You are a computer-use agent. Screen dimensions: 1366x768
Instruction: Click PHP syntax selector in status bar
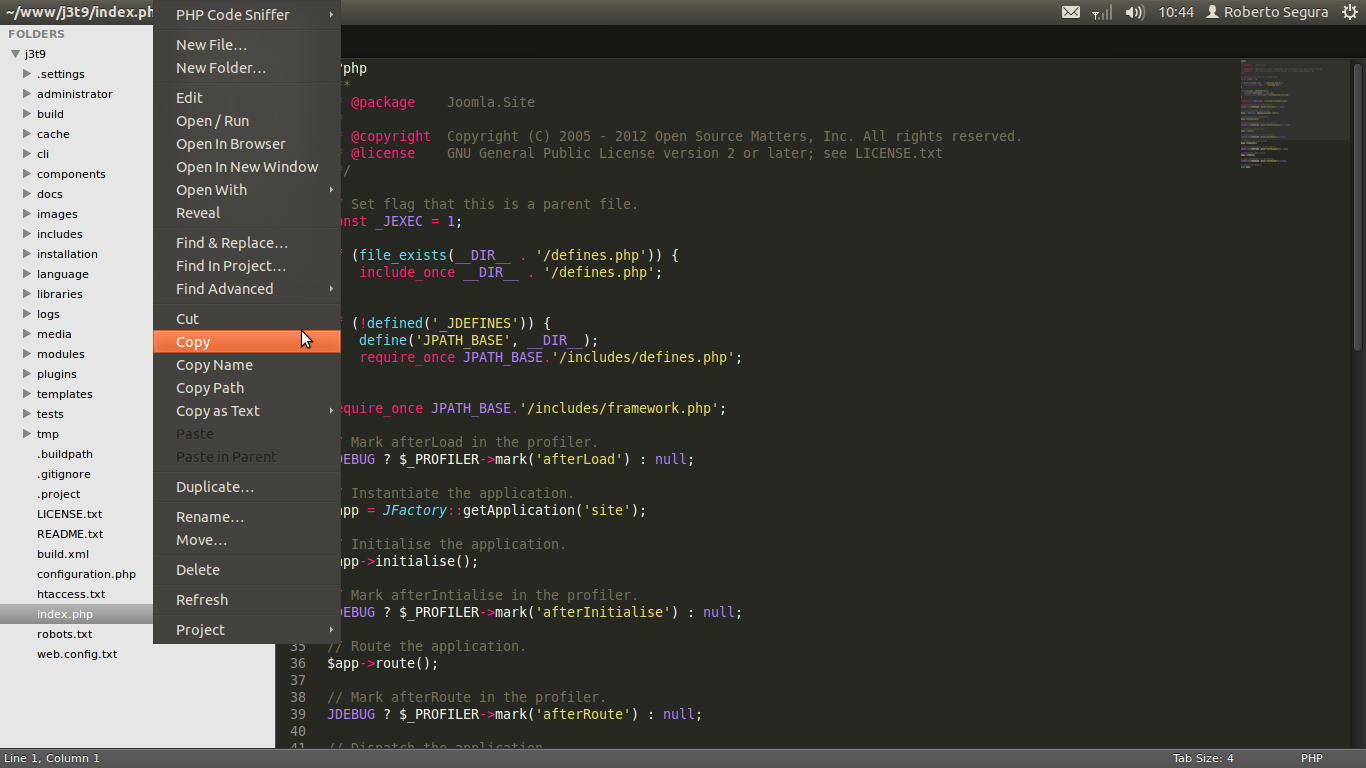tap(1311, 758)
